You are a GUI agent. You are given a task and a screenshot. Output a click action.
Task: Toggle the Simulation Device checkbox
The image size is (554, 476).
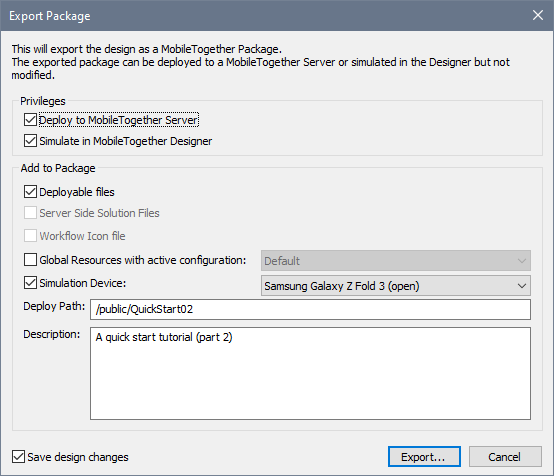pyautogui.click(x=30, y=283)
